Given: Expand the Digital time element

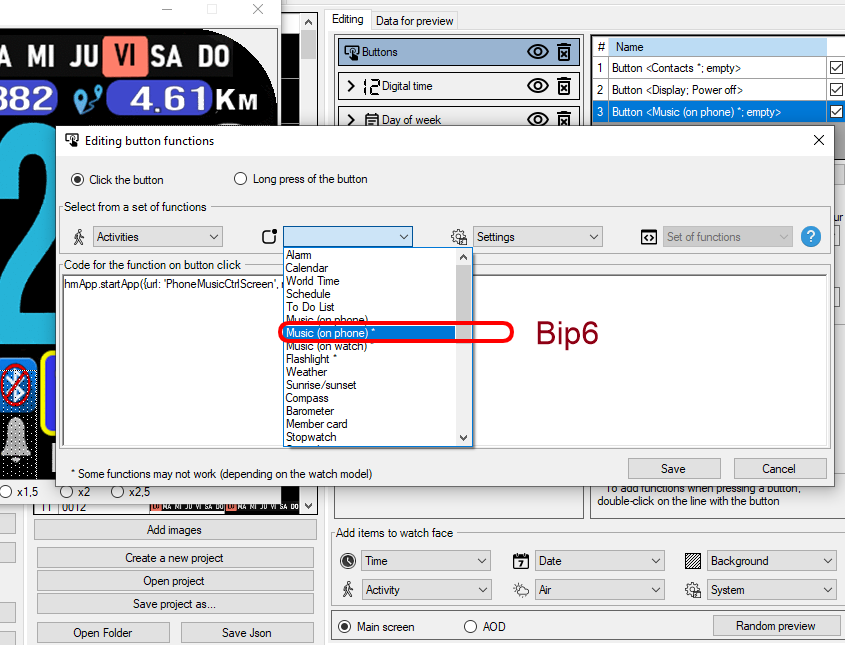Looking at the screenshot, I should [351, 86].
